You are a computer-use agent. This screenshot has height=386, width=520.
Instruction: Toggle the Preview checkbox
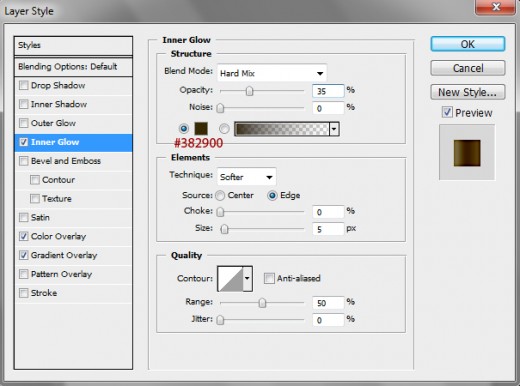pos(447,112)
